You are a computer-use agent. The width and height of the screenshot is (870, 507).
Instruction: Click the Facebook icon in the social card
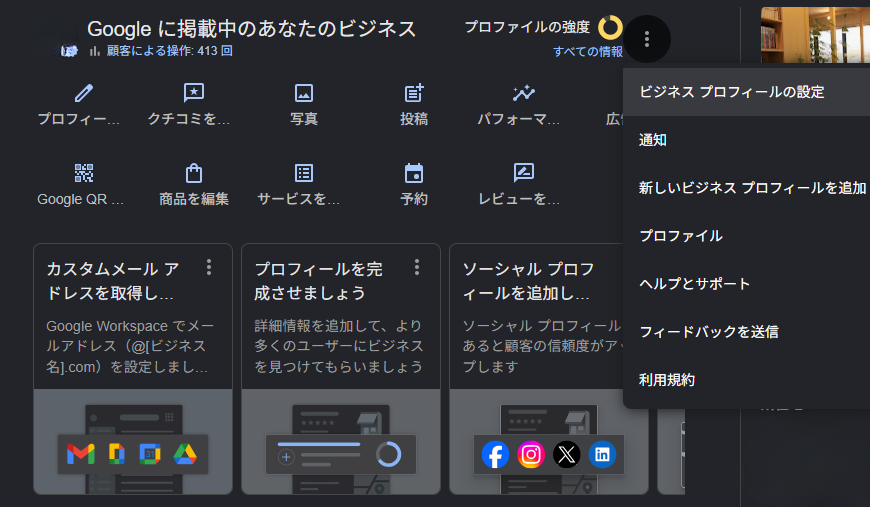click(495, 455)
